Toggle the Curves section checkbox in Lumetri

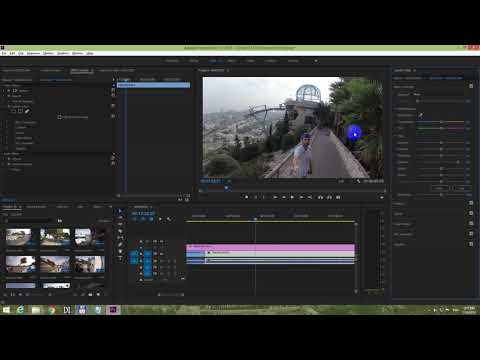coord(471,213)
